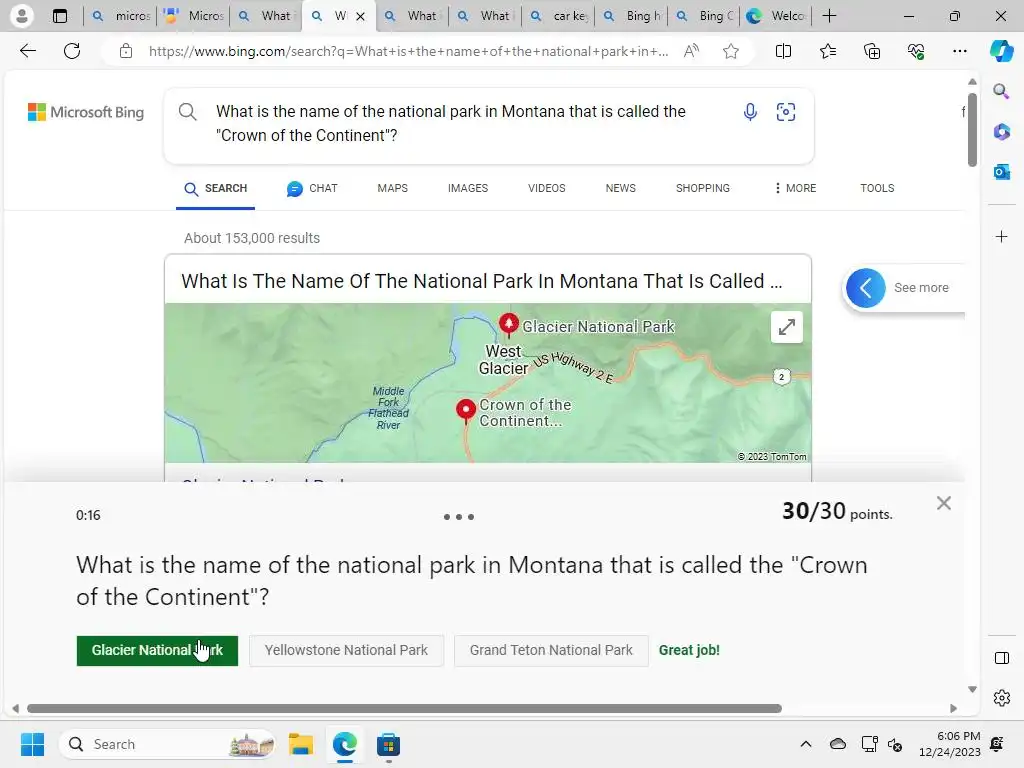Click OneDrive cloud tray icon
The image size is (1024, 768).
pyautogui.click(x=837, y=744)
